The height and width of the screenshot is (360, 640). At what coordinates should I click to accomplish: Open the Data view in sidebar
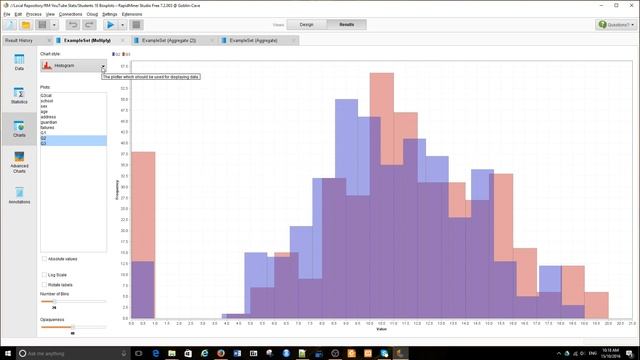(x=19, y=62)
